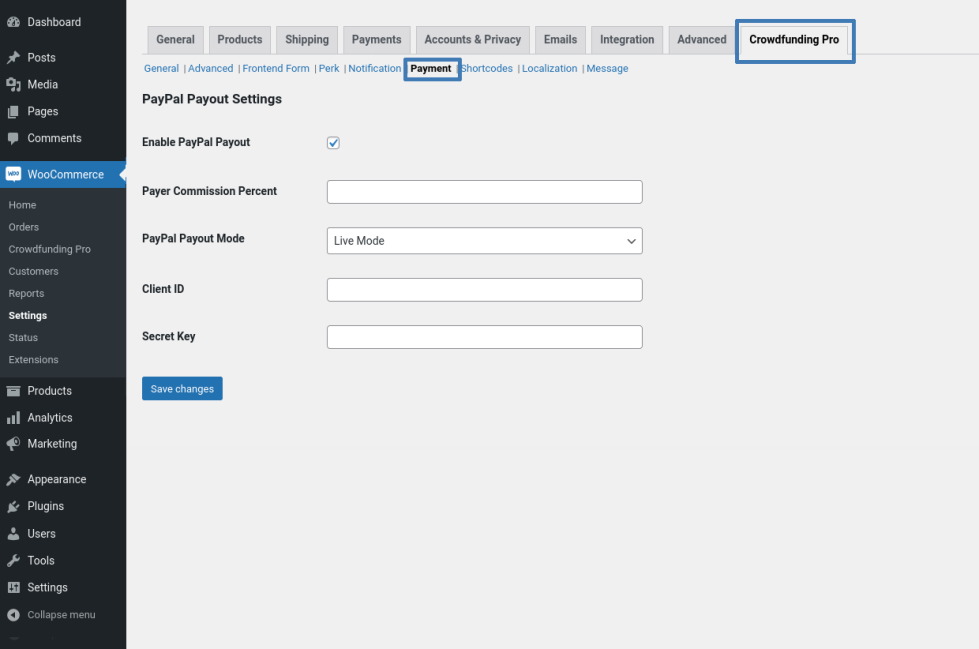The image size is (979, 649).
Task: Focus the Secret Key input field
Action: (485, 337)
